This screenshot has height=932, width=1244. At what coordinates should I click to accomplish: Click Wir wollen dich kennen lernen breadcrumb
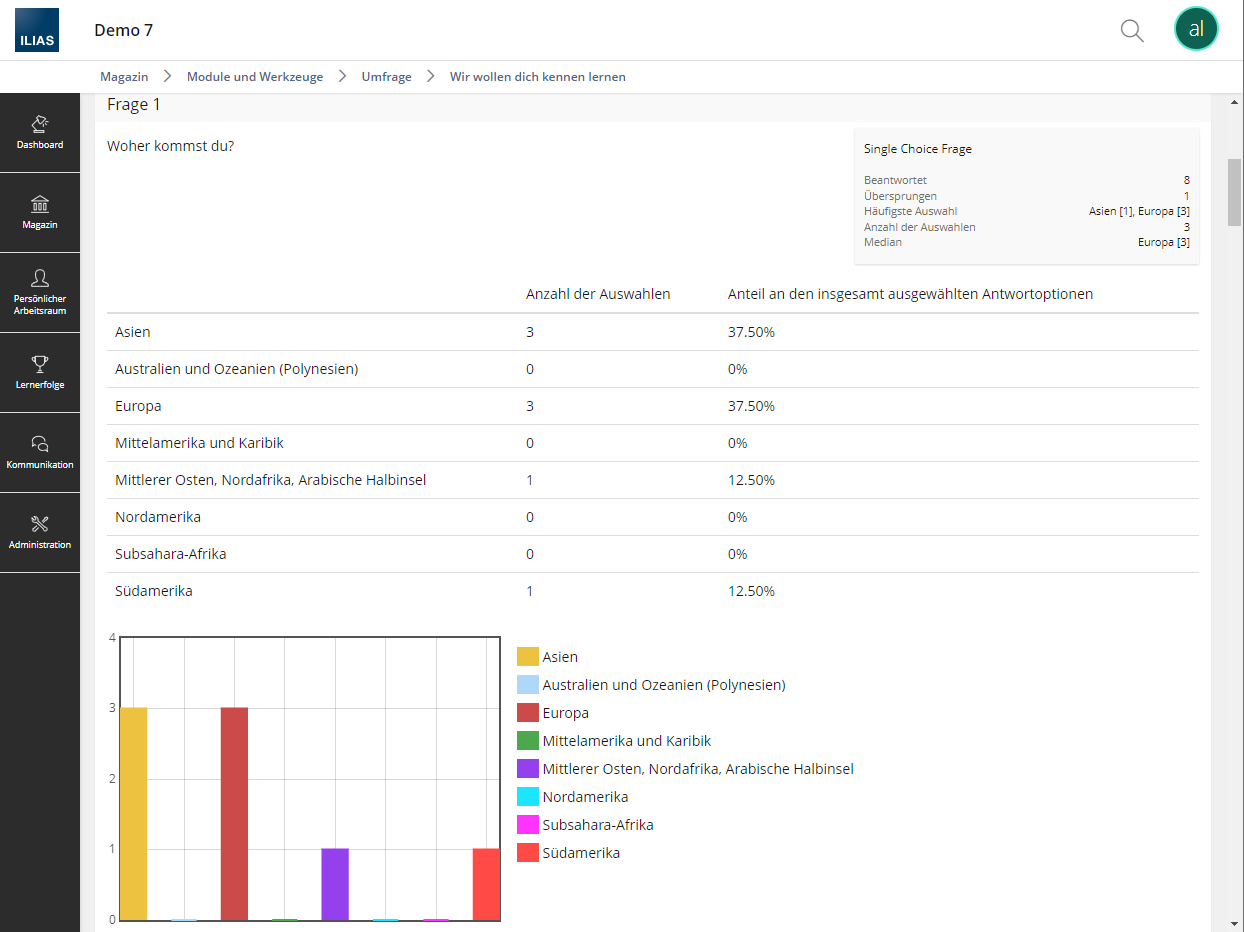[537, 77]
